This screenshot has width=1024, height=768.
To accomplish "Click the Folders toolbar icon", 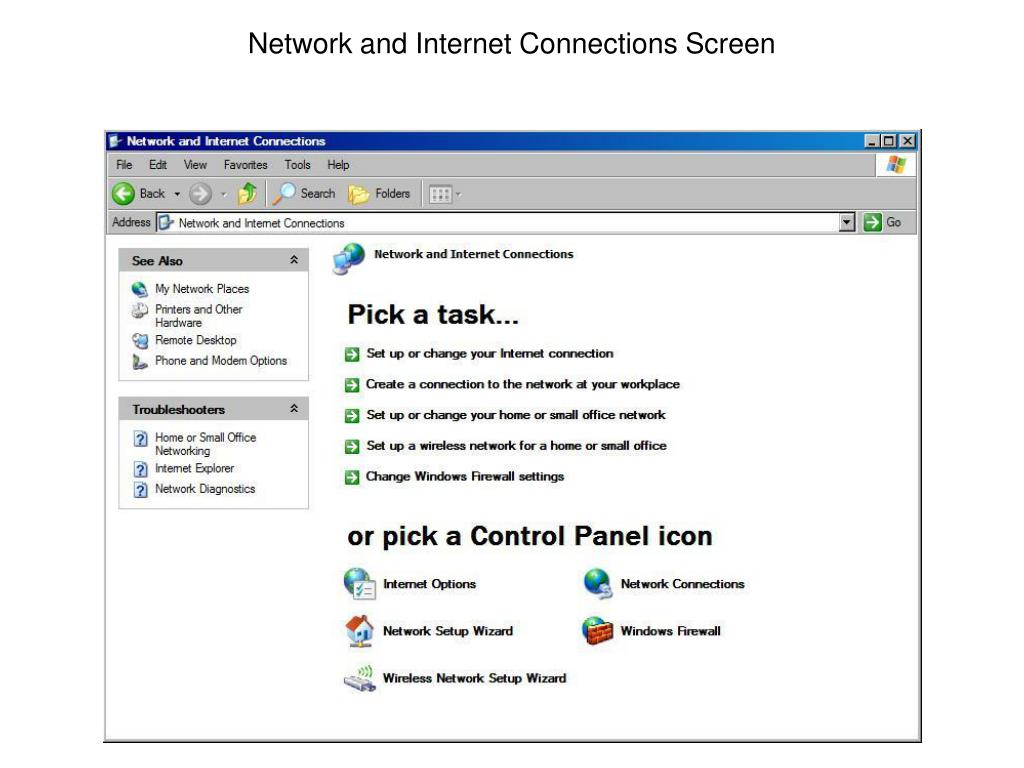I will (359, 193).
